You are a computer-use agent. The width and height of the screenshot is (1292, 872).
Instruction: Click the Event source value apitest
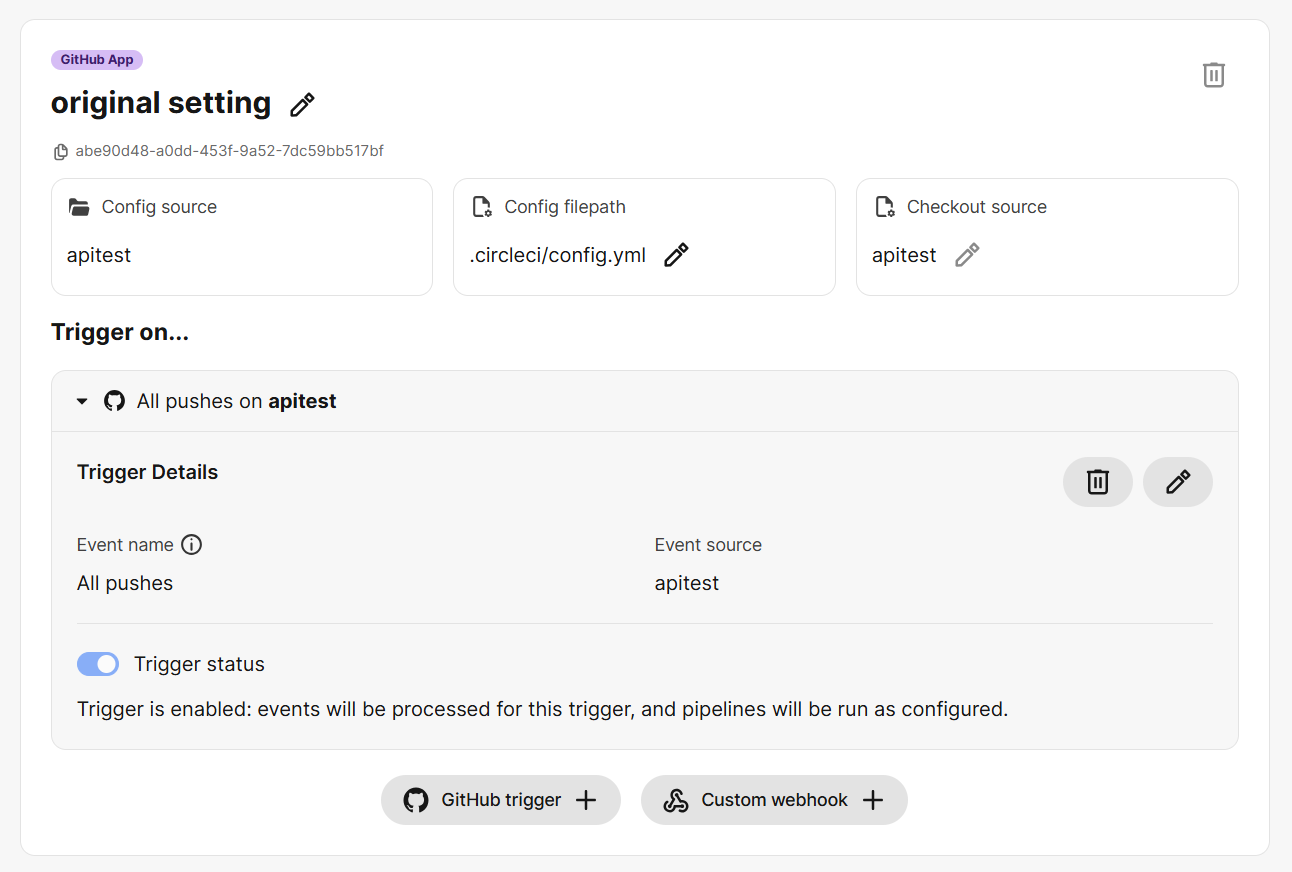pyautogui.click(x=687, y=583)
